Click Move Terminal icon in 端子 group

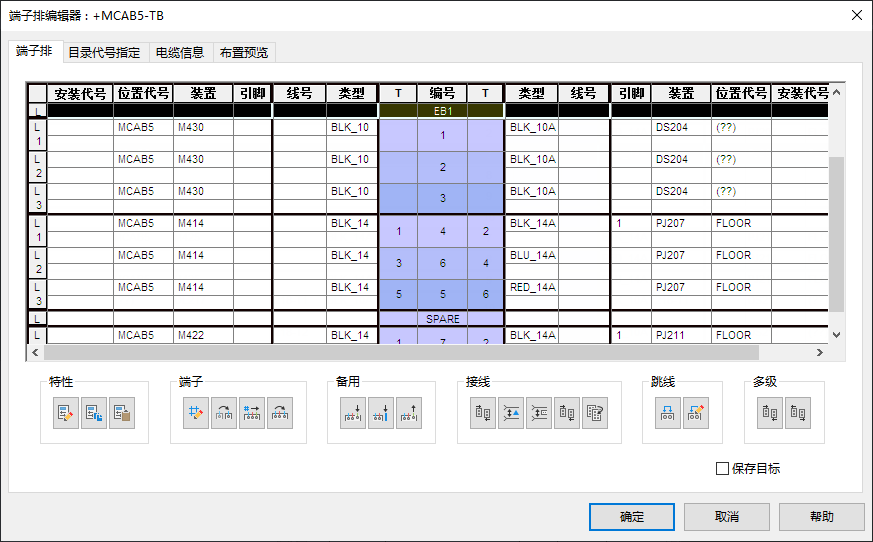pos(280,413)
